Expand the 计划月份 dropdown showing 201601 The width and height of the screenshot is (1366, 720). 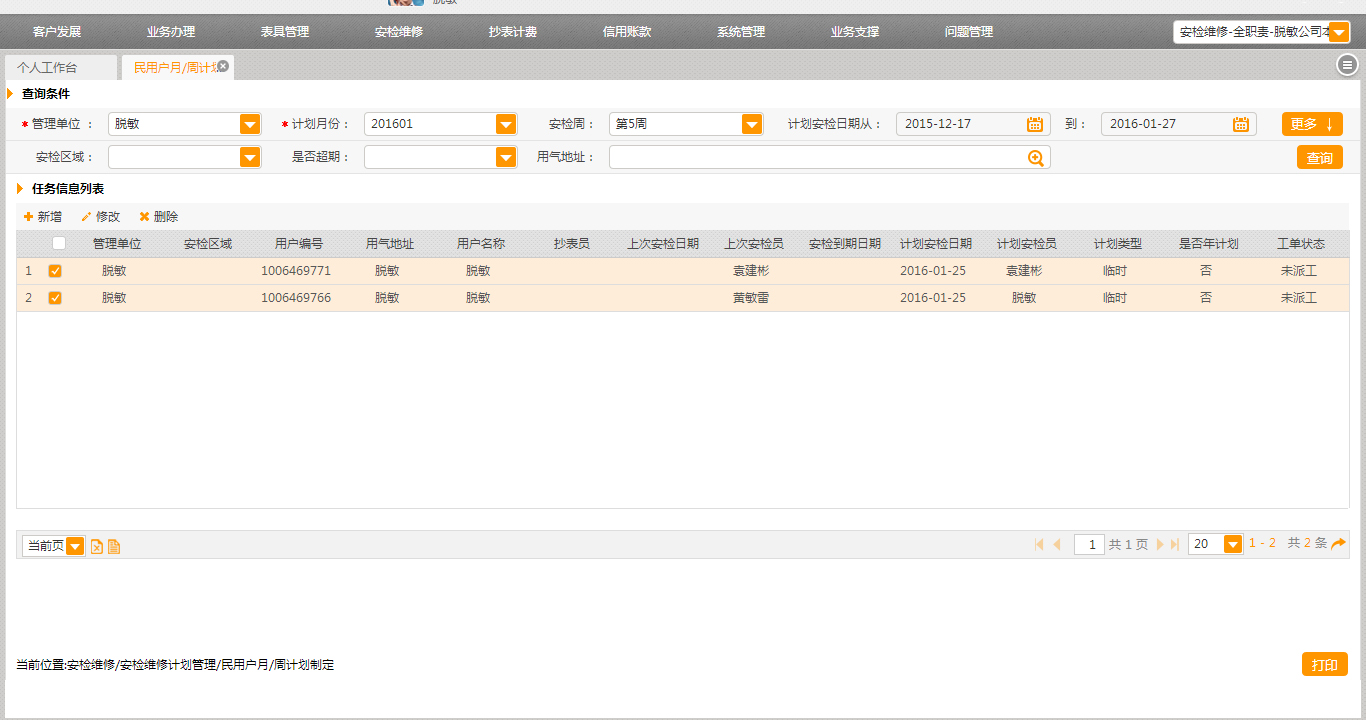506,124
